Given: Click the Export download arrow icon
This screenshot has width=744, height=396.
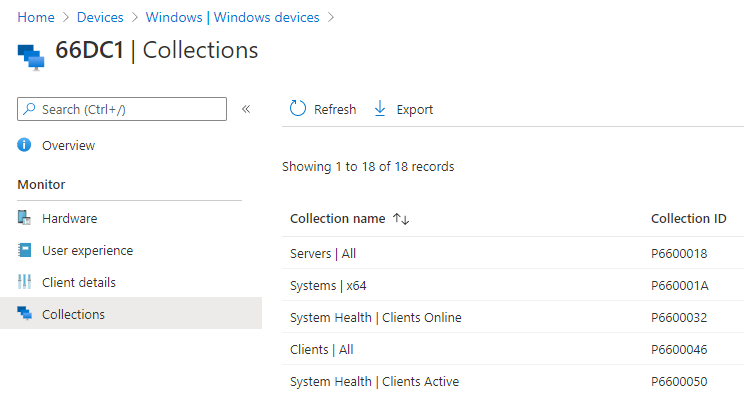Looking at the screenshot, I should point(380,109).
